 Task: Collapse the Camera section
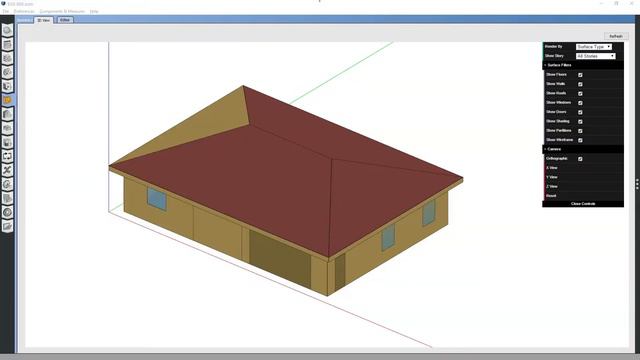(x=583, y=149)
